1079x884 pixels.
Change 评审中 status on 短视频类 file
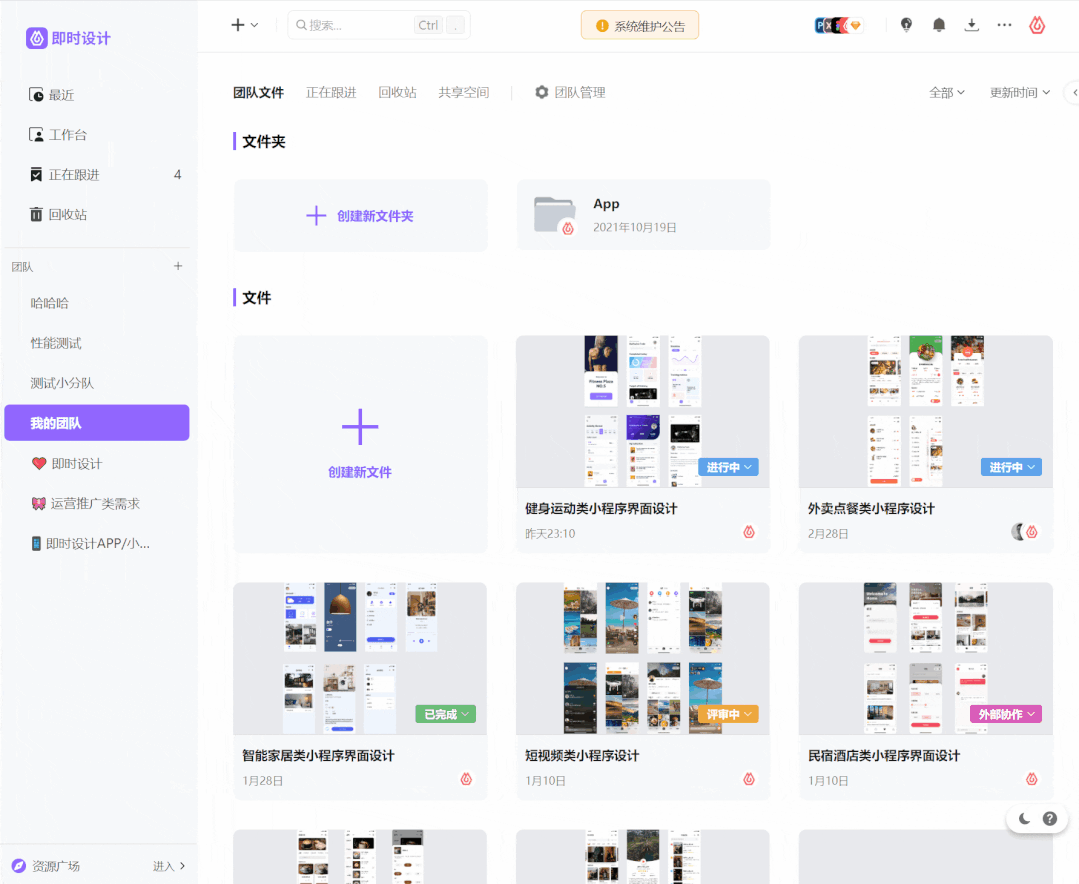(x=729, y=714)
